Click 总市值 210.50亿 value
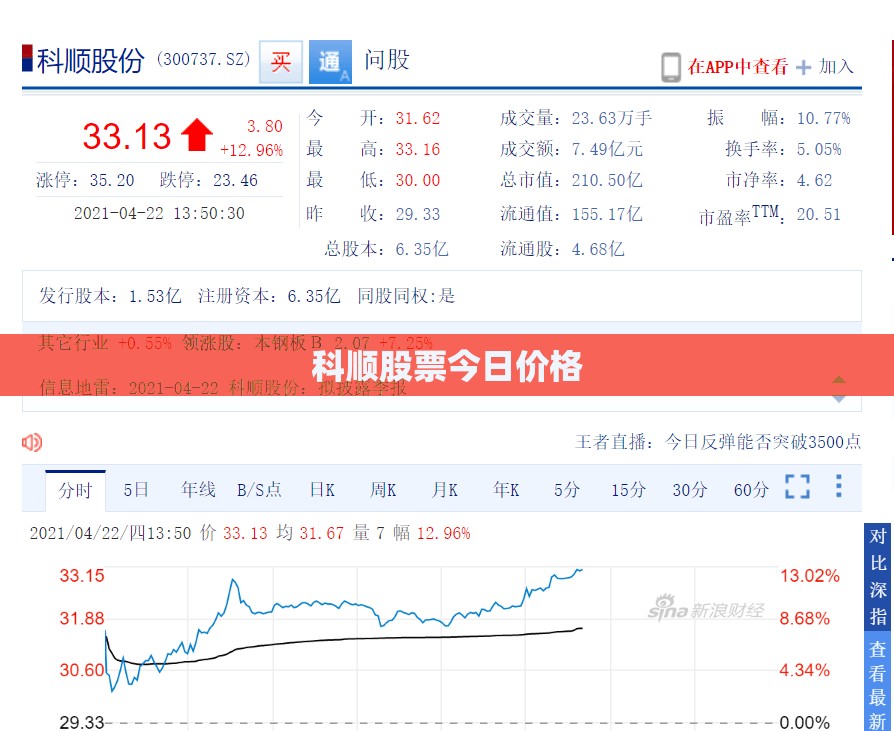The image size is (894, 731). (x=607, y=181)
